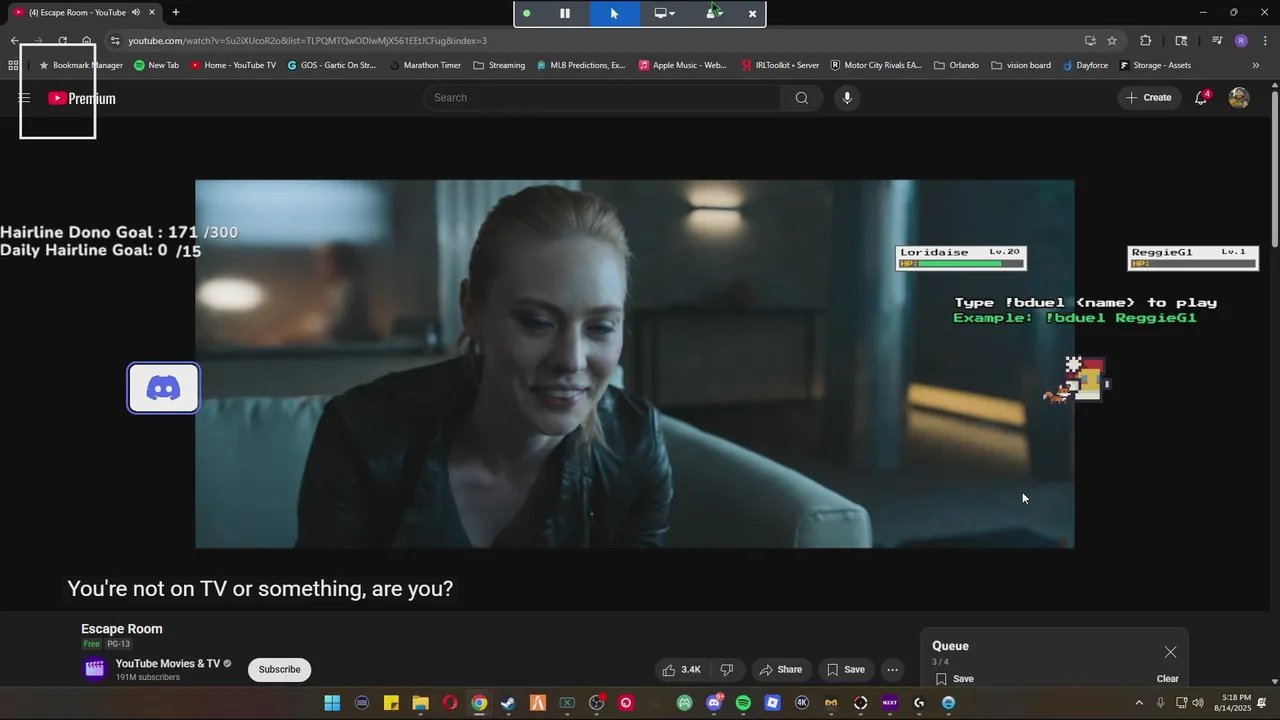1280x720 pixels.
Task: Open Steam from the taskbar
Action: 508,703
